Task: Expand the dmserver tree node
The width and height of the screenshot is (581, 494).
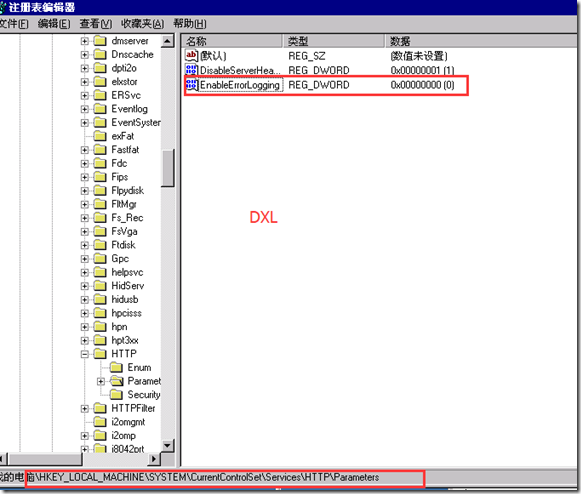Action: tap(85, 41)
